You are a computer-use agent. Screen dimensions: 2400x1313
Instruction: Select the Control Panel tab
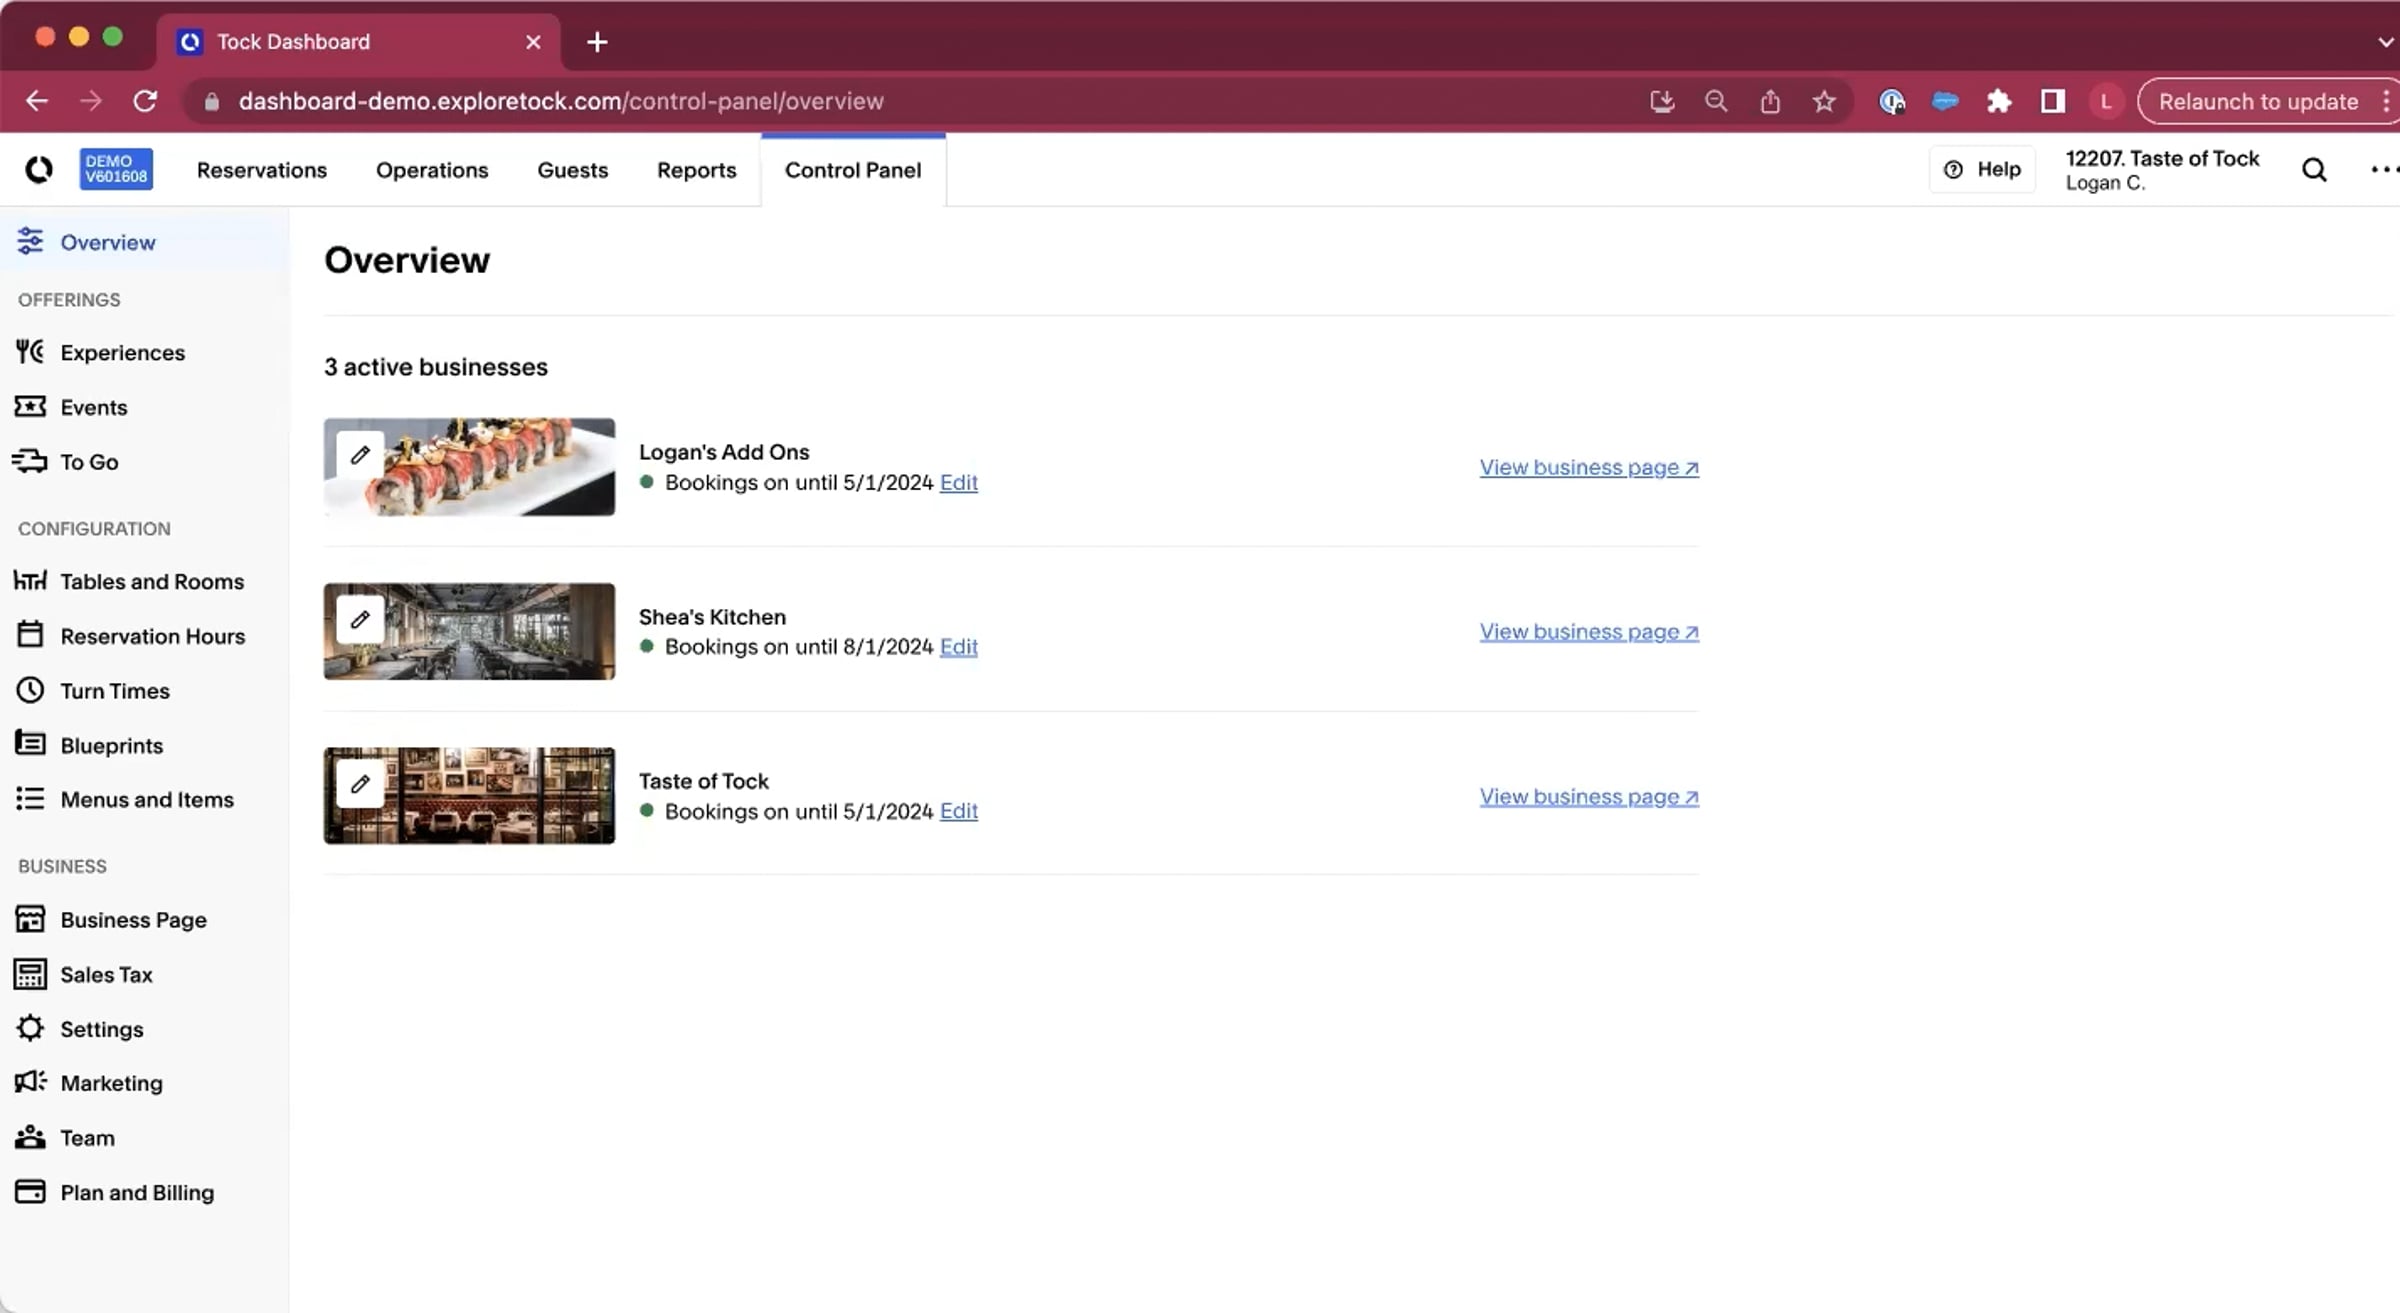[853, 170]
